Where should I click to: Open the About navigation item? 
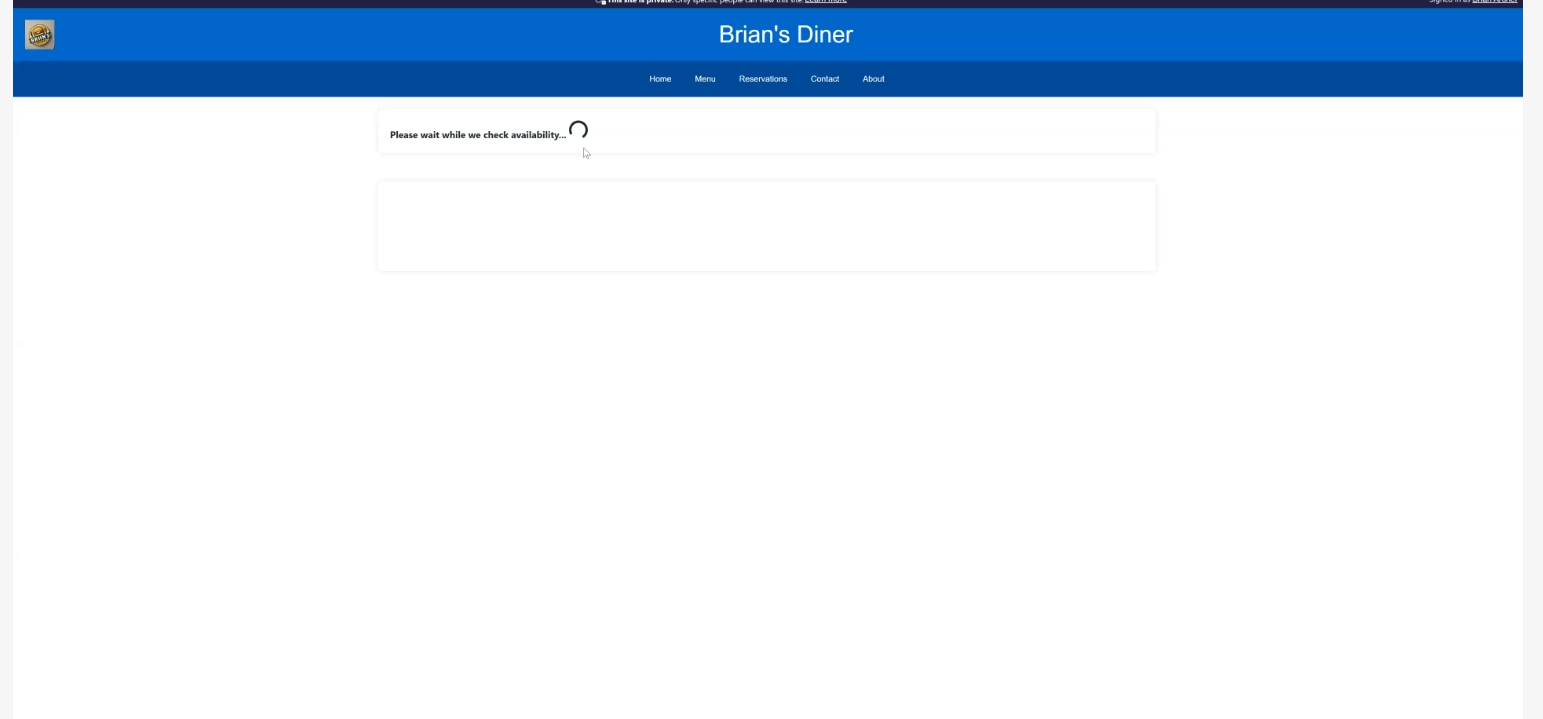[x=874, y=79]
